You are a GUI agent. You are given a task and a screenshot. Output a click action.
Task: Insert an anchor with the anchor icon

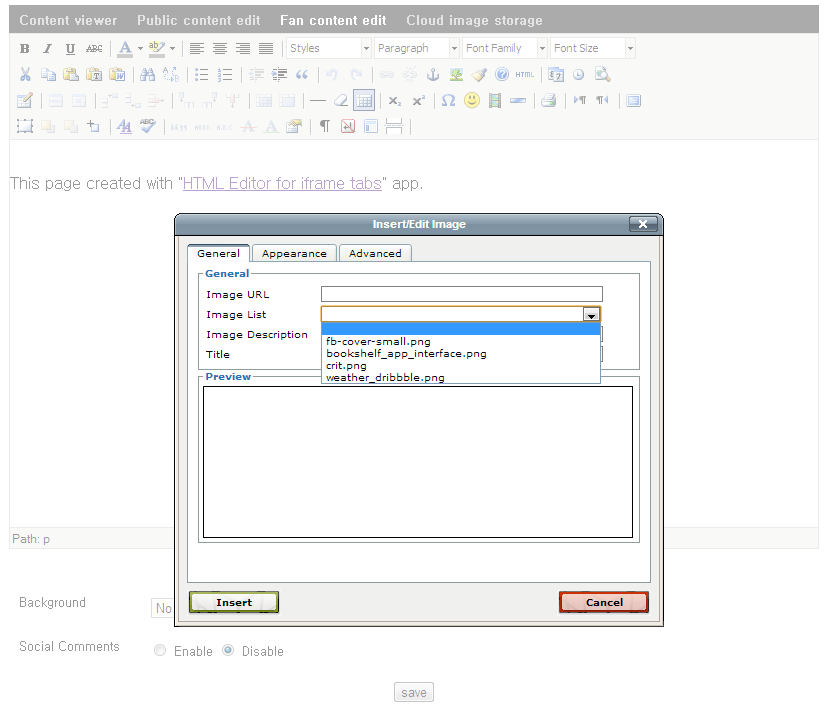[x=433, y=75]
